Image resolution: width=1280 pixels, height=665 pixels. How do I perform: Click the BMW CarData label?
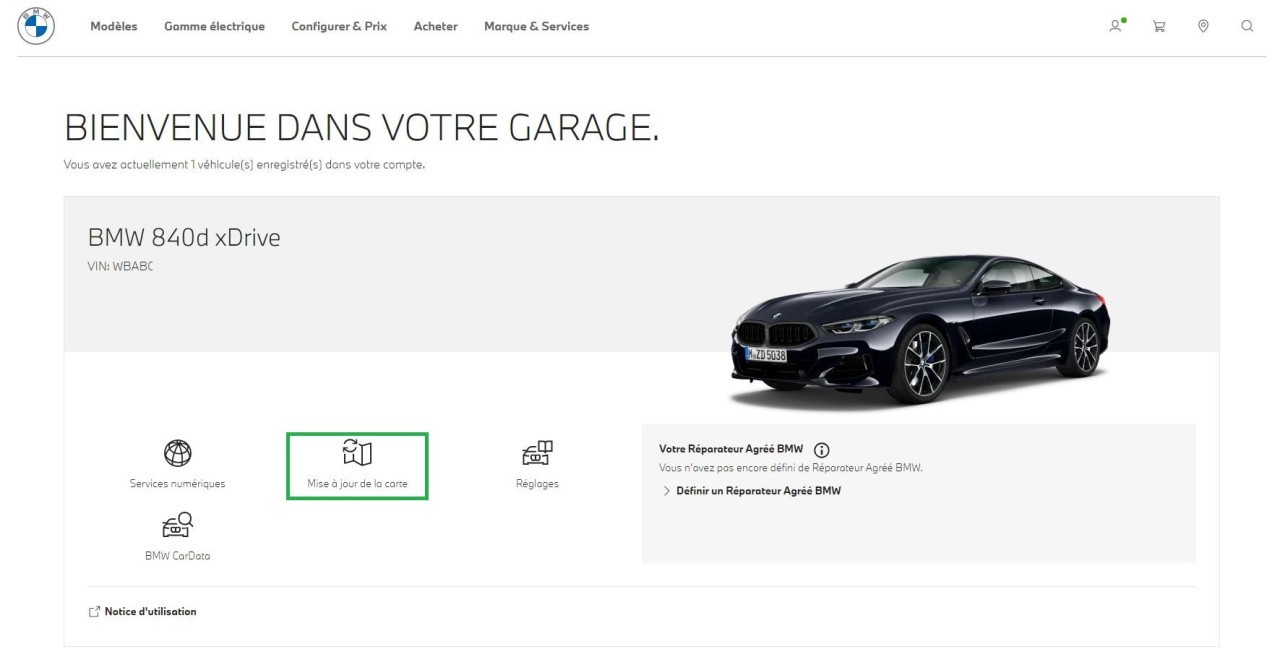tap(177, 556)
